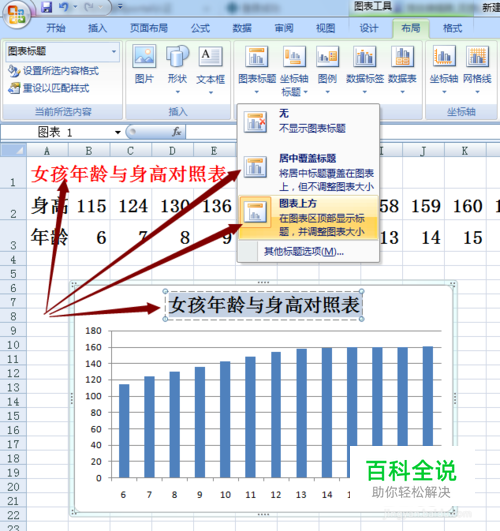Click 设置所选内容格式
Image resolution: width=500 pixels, height=531 pixels.
[54, 71]
